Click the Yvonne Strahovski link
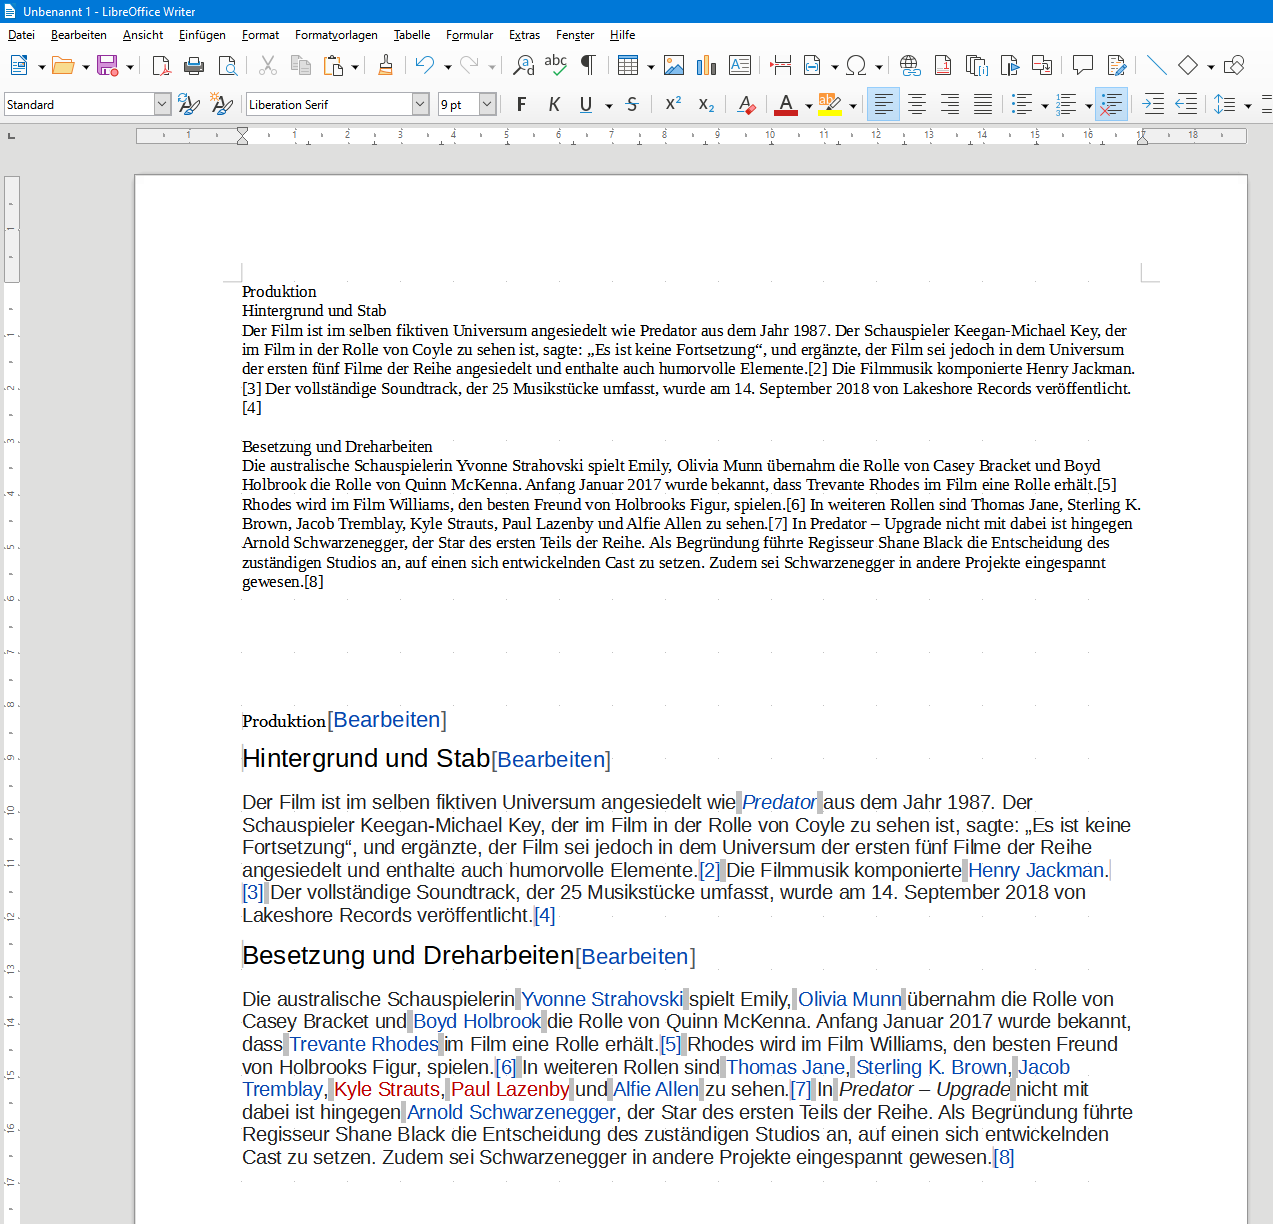Image resolution: width=1273 pixels, height=1224 pixels. click(x=602, y=1000)
